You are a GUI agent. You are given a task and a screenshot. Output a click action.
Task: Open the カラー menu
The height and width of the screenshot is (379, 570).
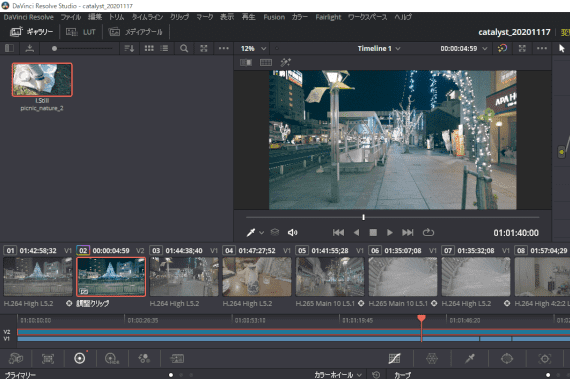point(300,17)
